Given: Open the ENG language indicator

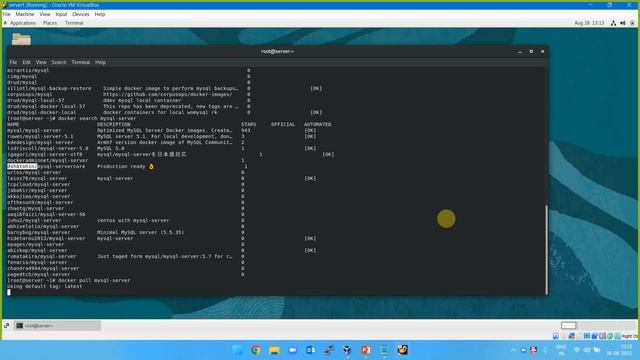Looking at the screenshot, I should click(561, 350).
